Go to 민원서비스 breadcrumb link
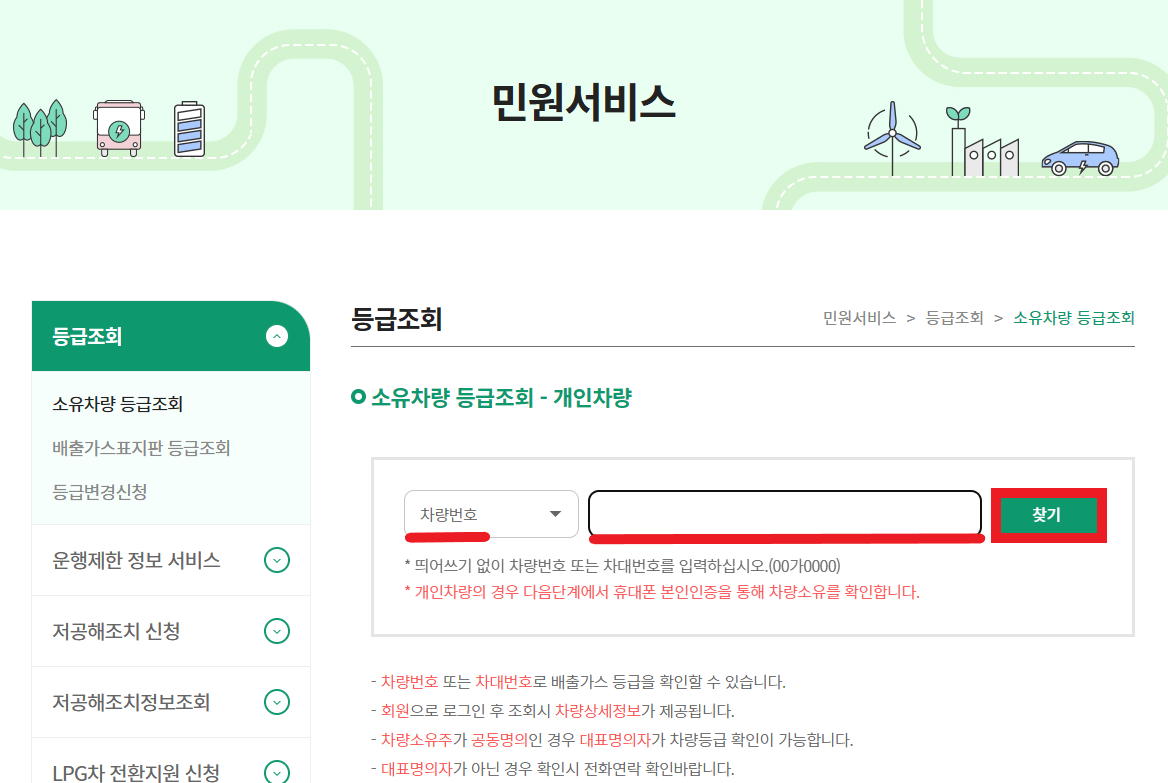This screenshot has width=1168, height=783. click(x=859, y=318)
